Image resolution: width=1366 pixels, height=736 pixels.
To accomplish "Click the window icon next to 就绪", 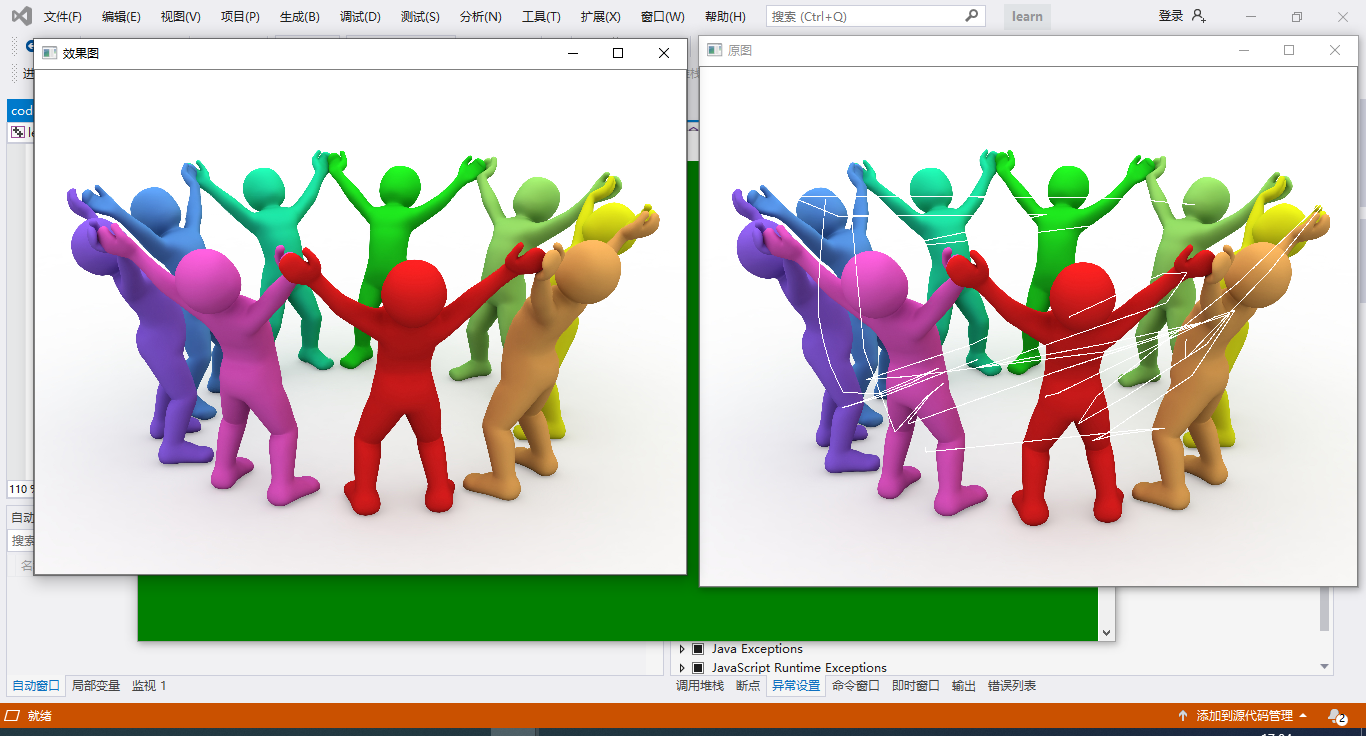I will (x=11, y=715).
